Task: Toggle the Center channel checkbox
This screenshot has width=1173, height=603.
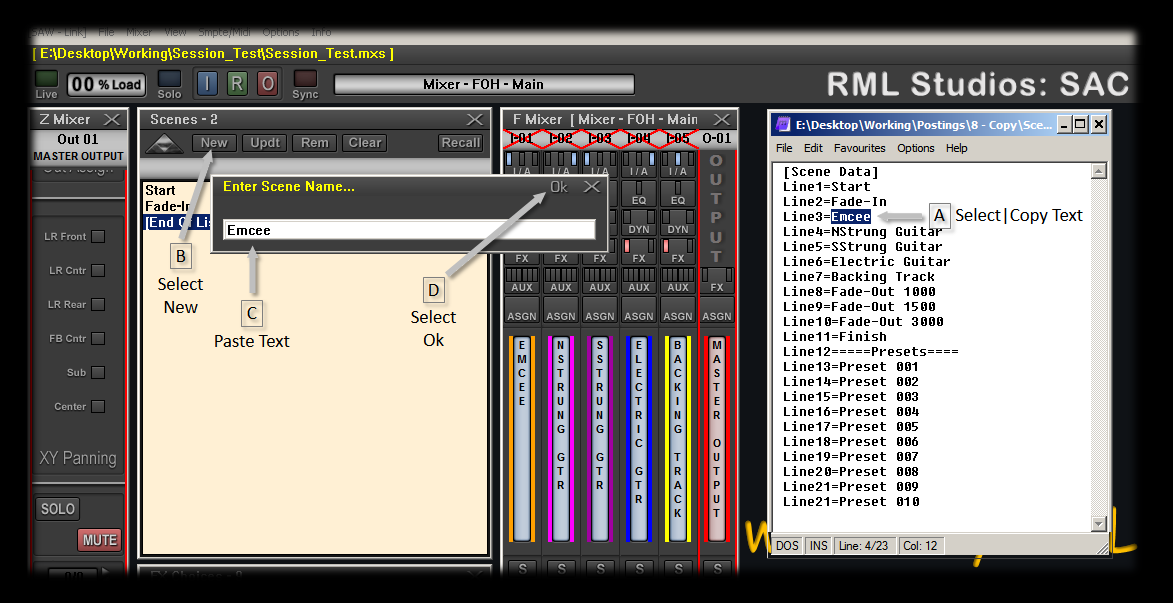Action: click(x=98, y=407)
